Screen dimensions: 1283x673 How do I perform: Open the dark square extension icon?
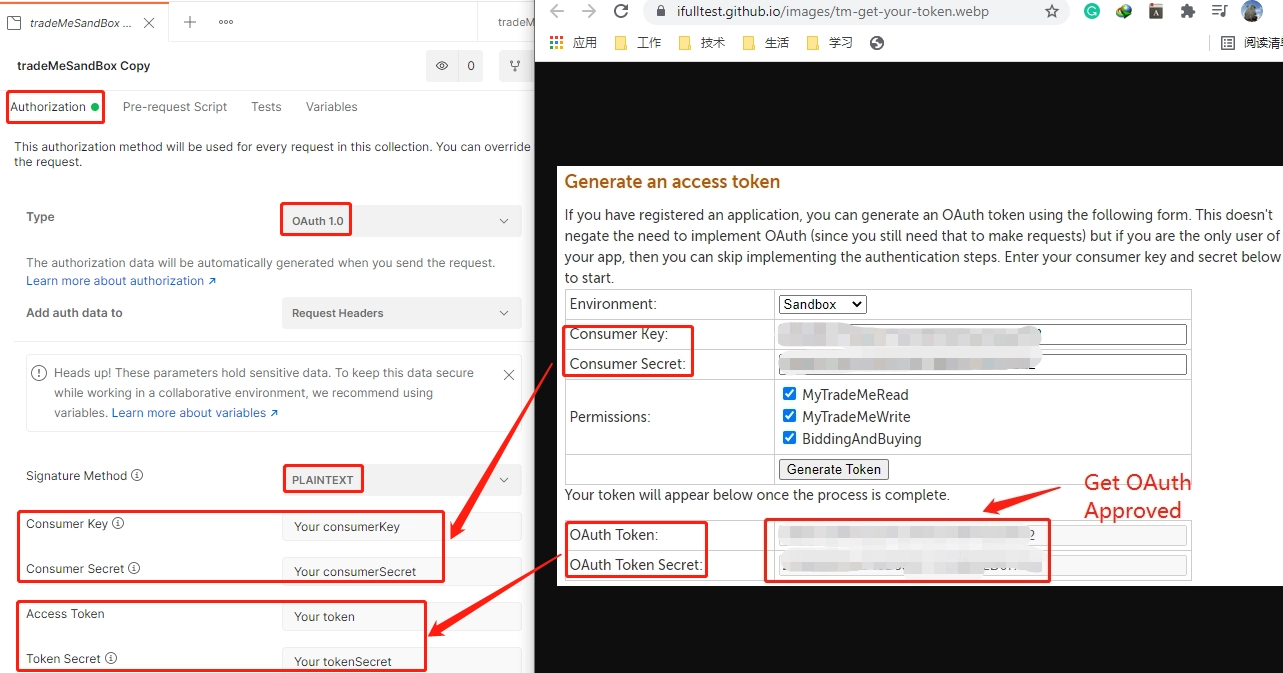[1156, 11]
